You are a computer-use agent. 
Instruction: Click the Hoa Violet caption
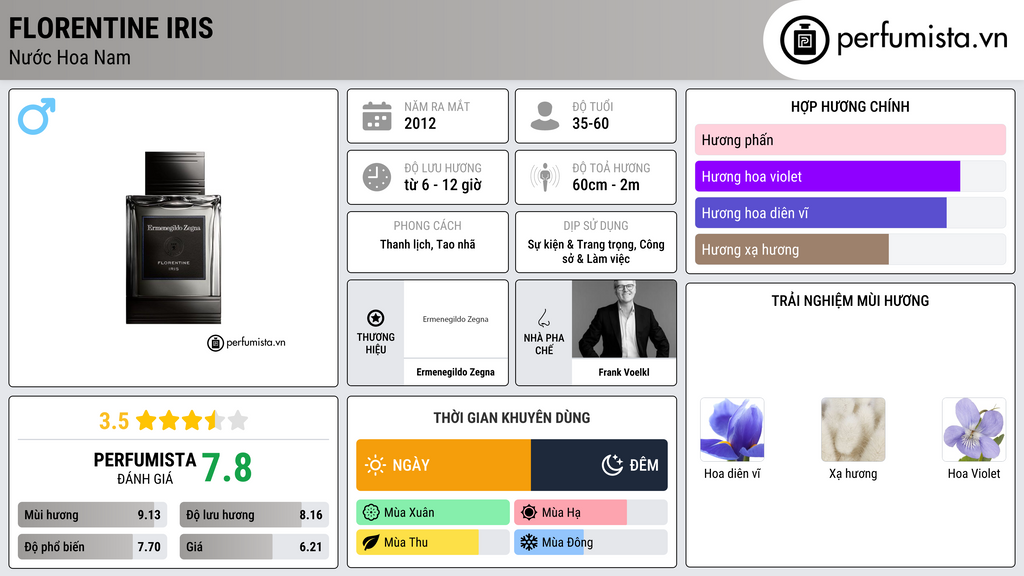coord(974,473)
